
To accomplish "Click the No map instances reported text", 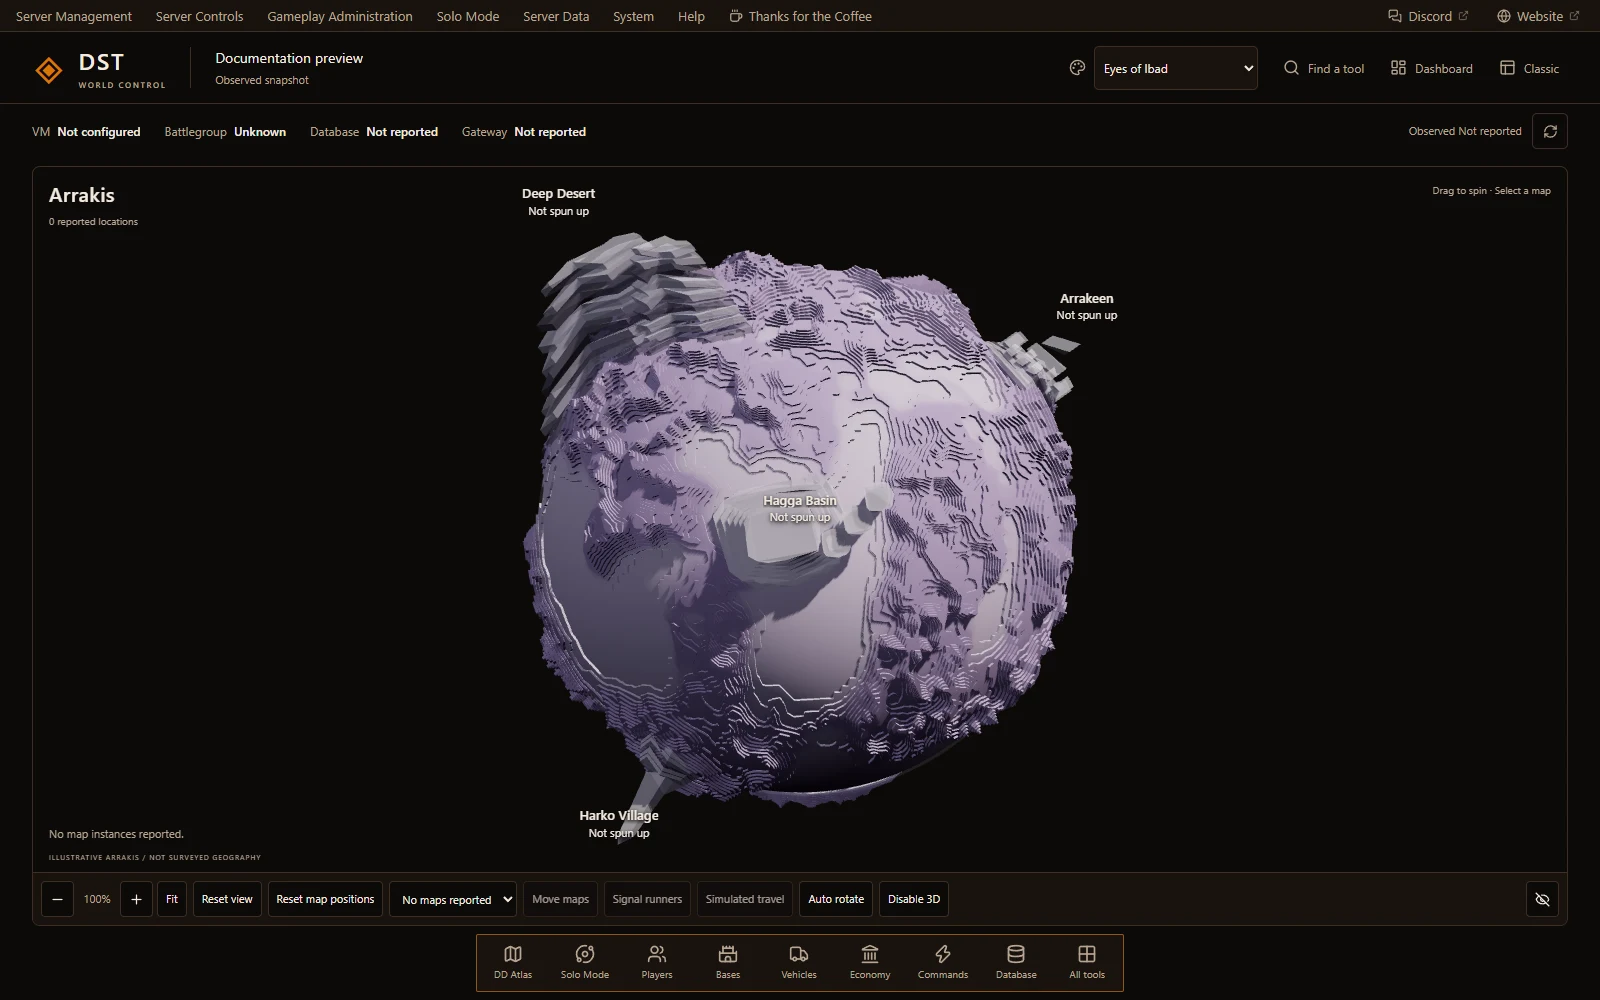I will tap(116, 834).
